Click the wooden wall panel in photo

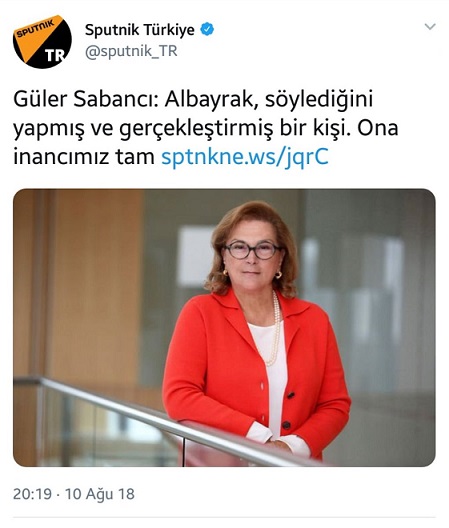click(94, 286)
